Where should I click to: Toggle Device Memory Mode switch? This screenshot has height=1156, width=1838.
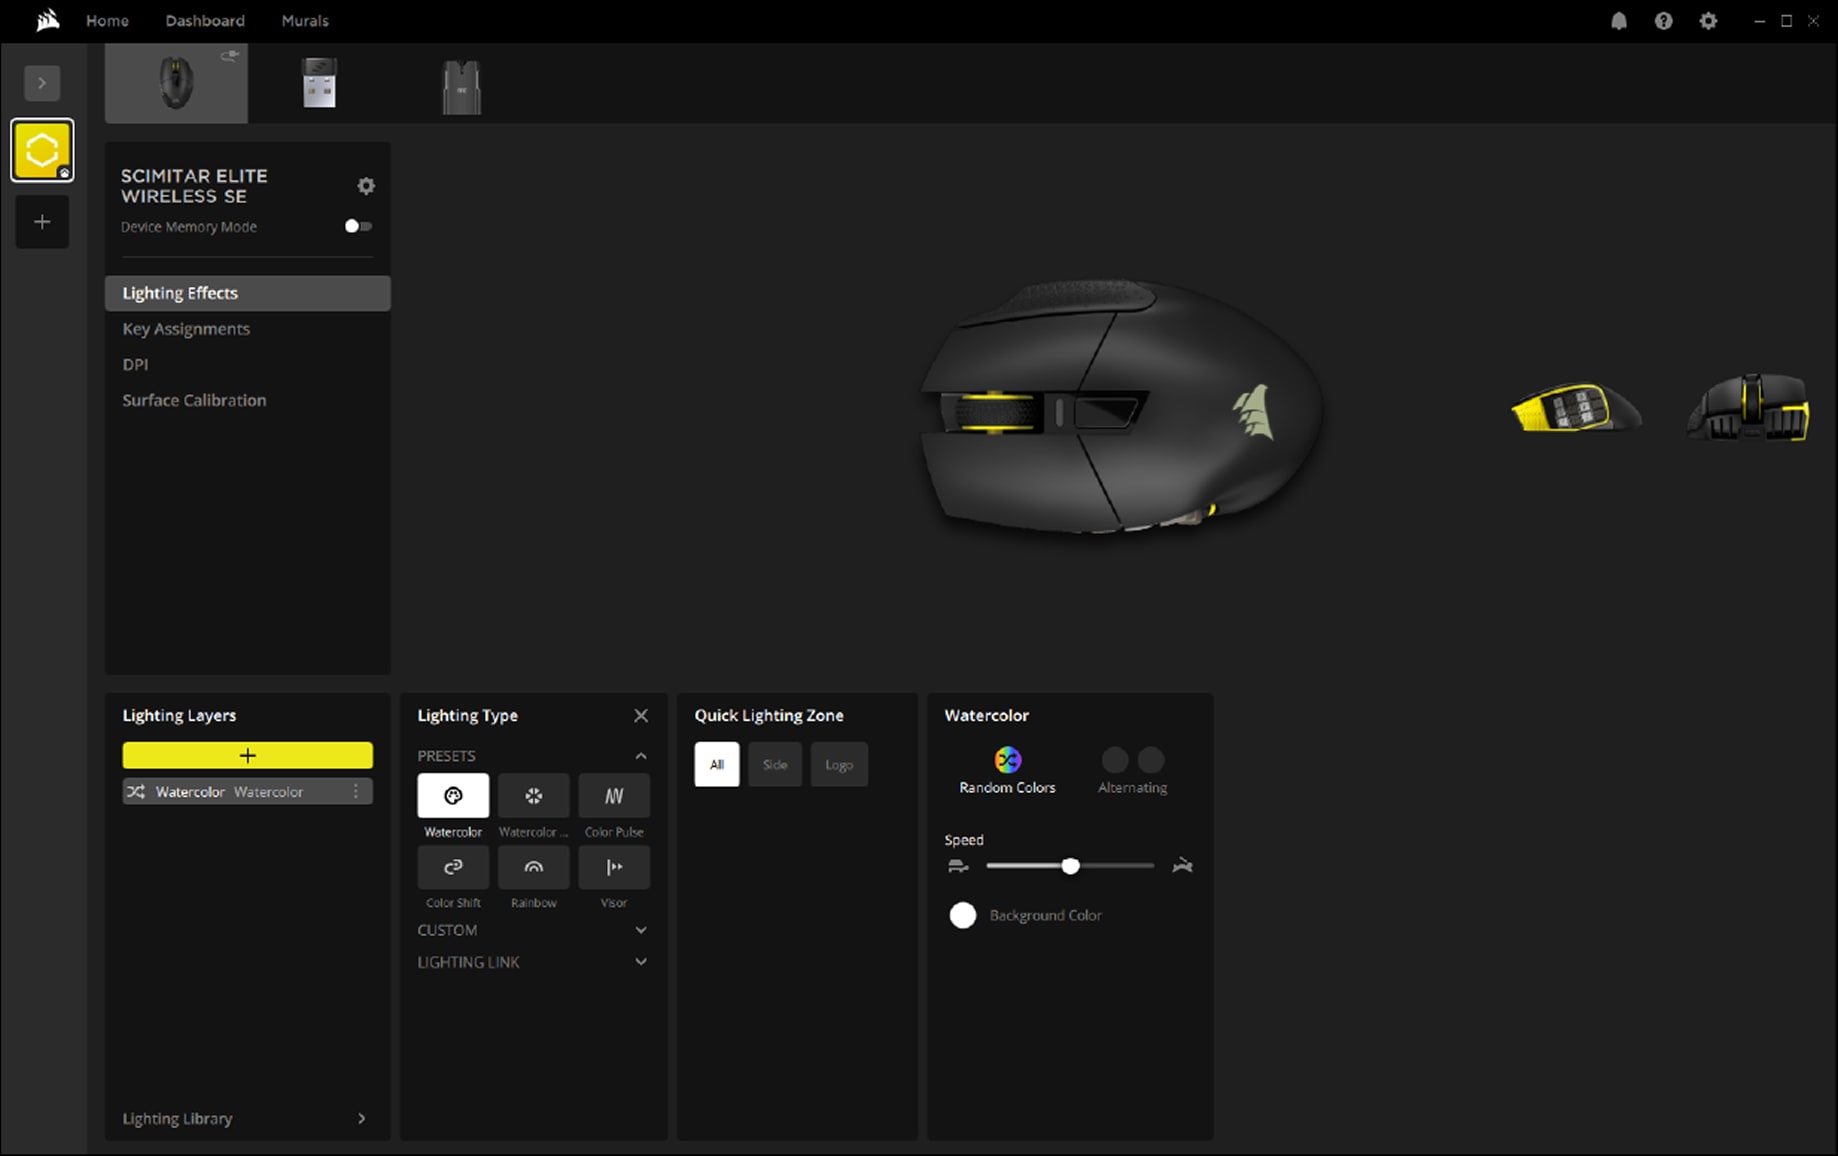(358, 226)
